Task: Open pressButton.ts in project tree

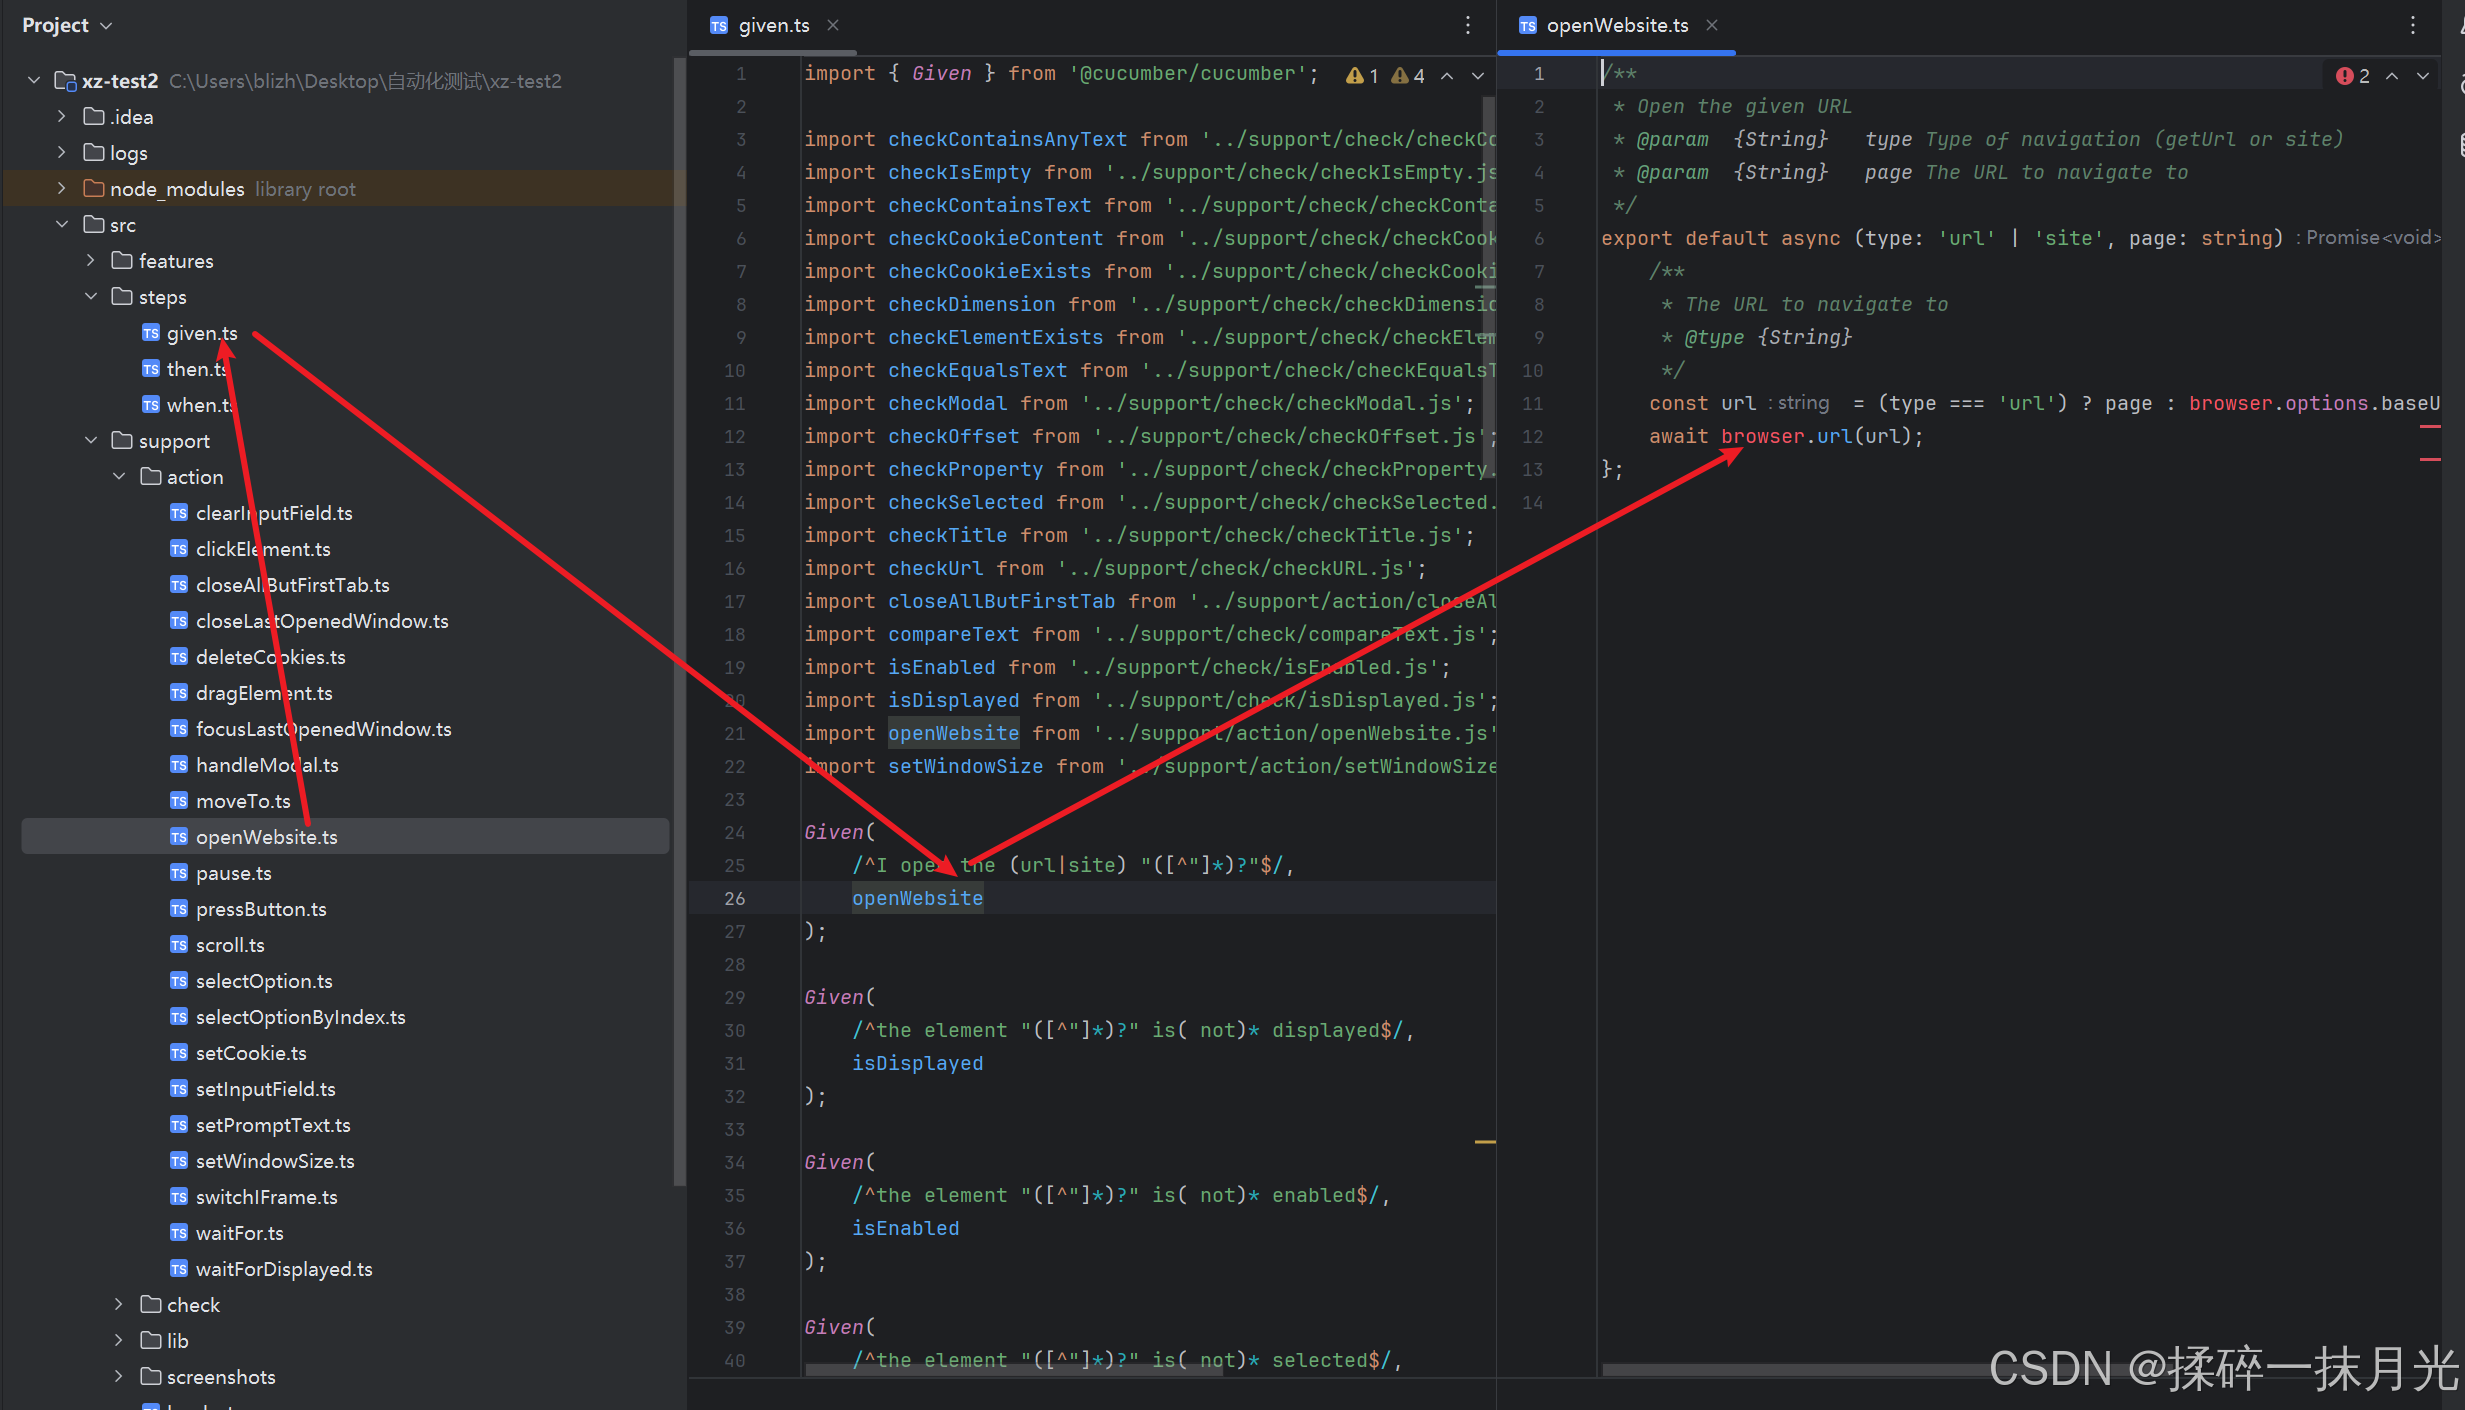Action: tap(260, 908)
